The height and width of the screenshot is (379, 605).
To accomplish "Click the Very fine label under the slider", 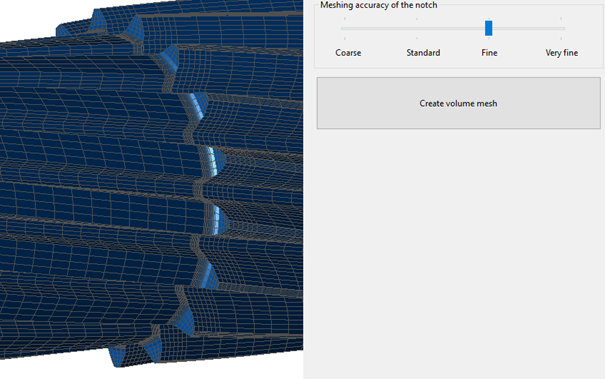I will pos(561,53).
